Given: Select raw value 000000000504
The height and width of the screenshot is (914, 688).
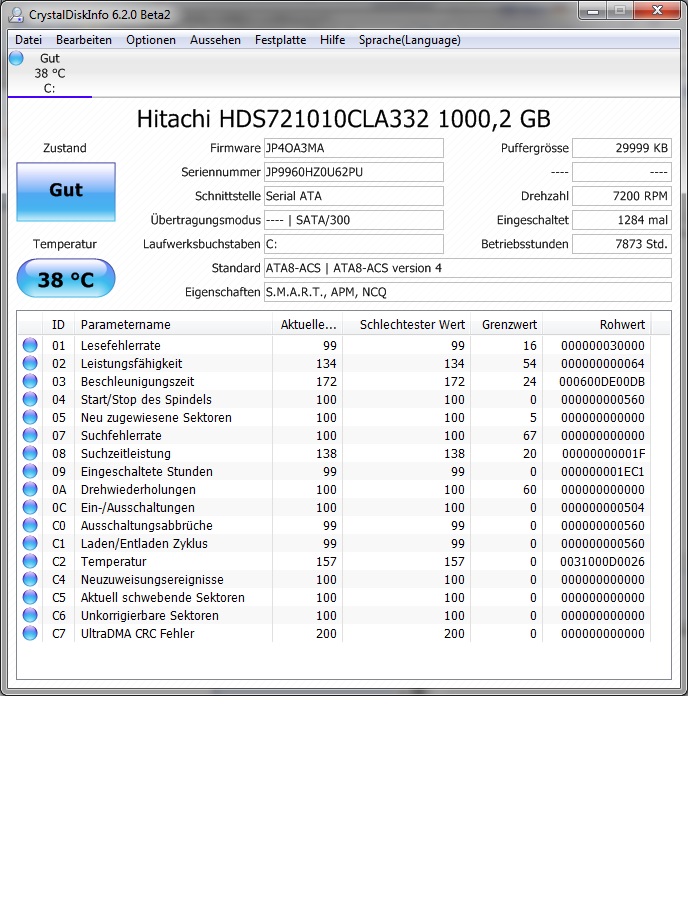Looking at the screenshot, I should (x=603, y=508).
